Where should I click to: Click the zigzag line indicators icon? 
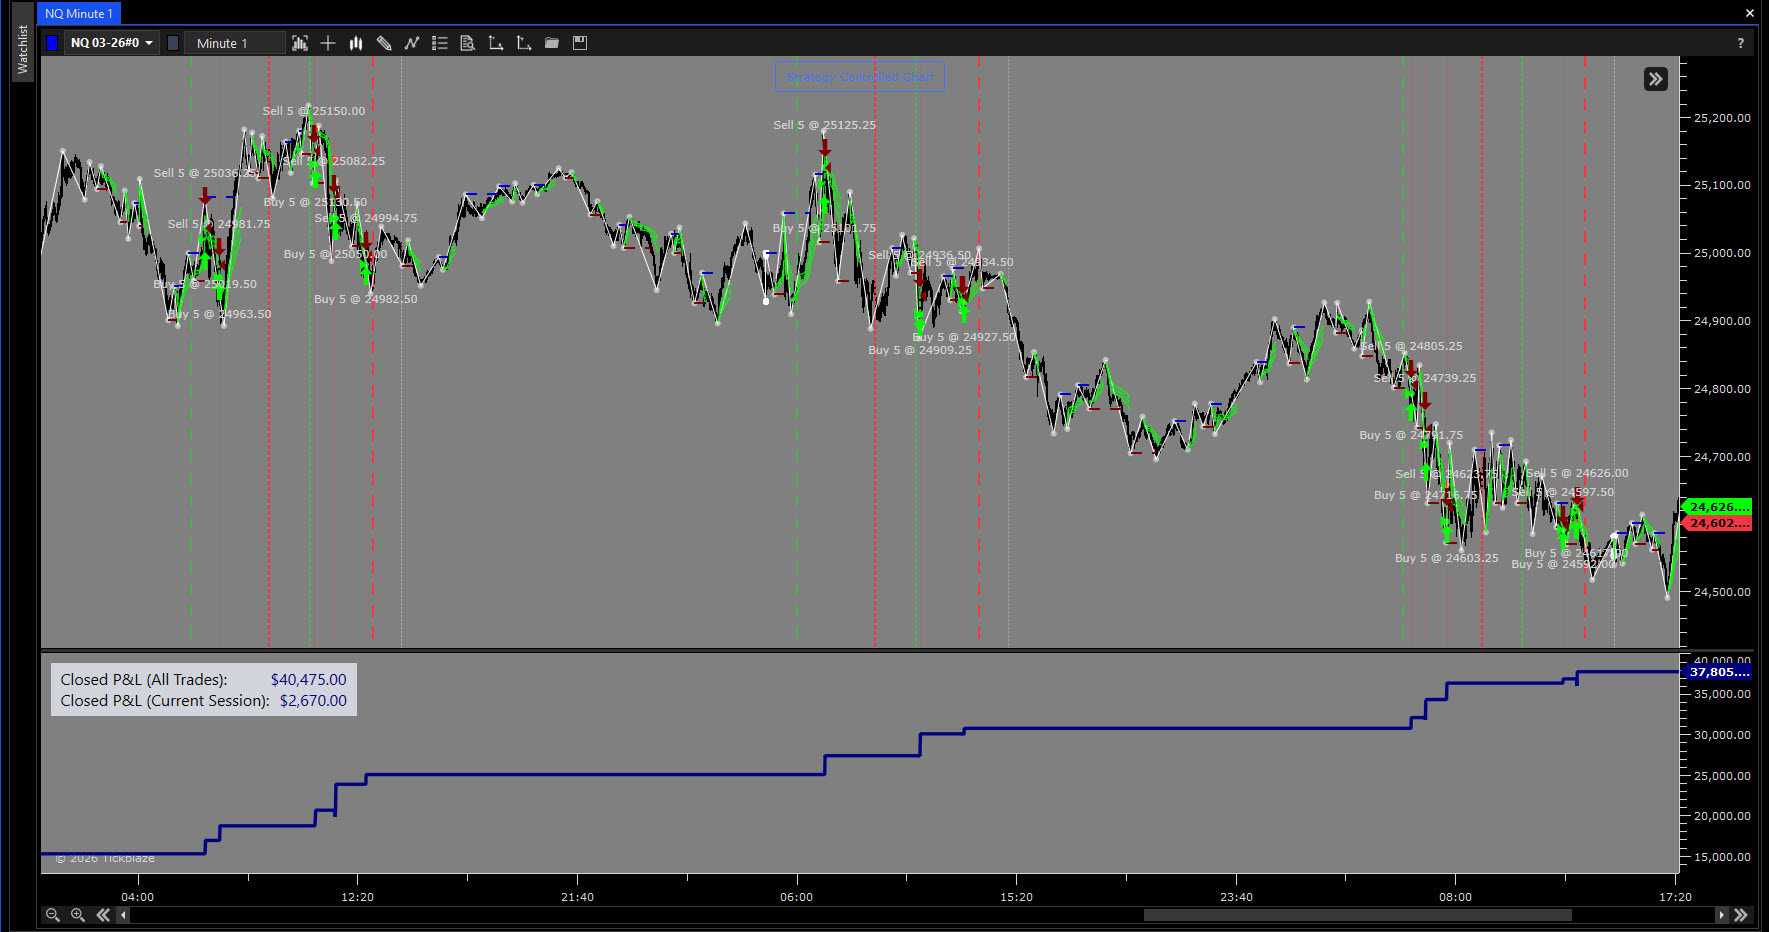click(412, 43)
